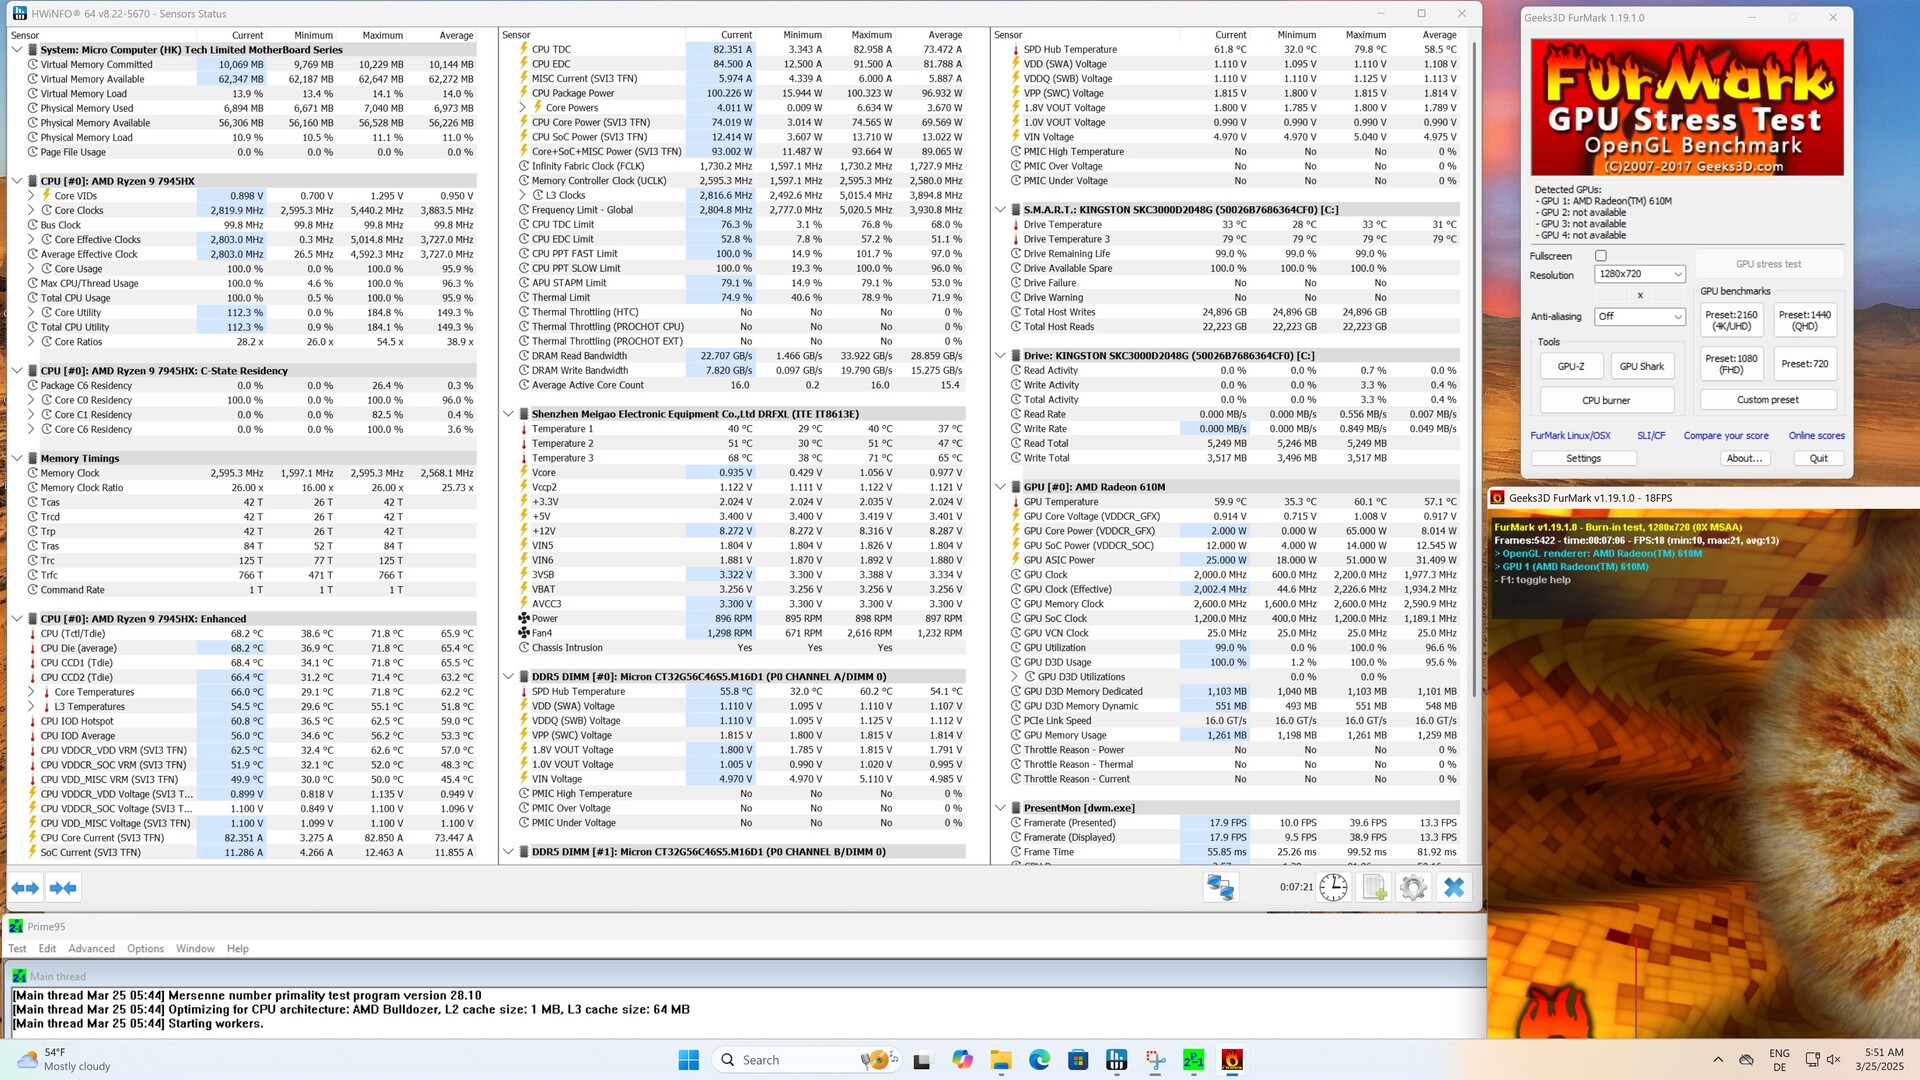Open the Prime95 Options menu
The height and width of the screenshot is (1080, 1920).
(x=145, y=949)
